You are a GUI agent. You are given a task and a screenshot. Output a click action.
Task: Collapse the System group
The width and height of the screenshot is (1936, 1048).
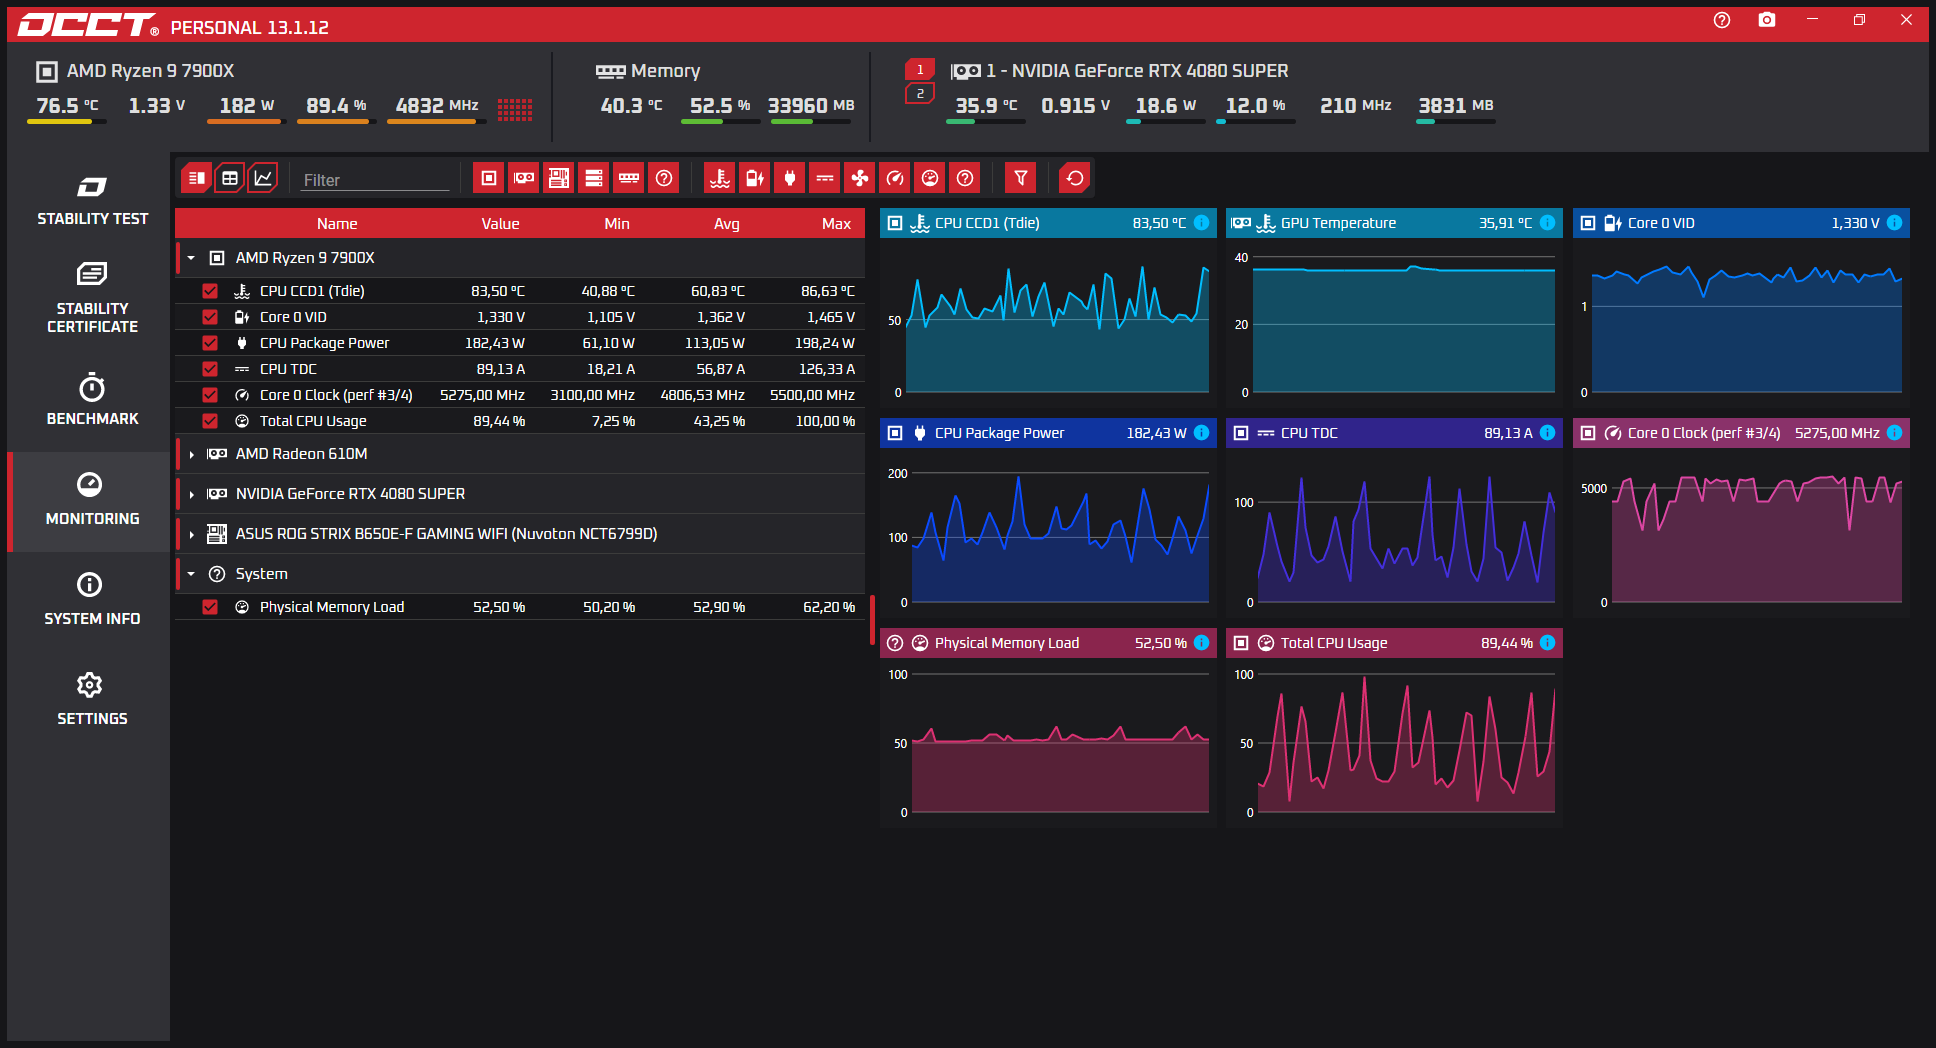pyautogui.click(x=191, y=574)
